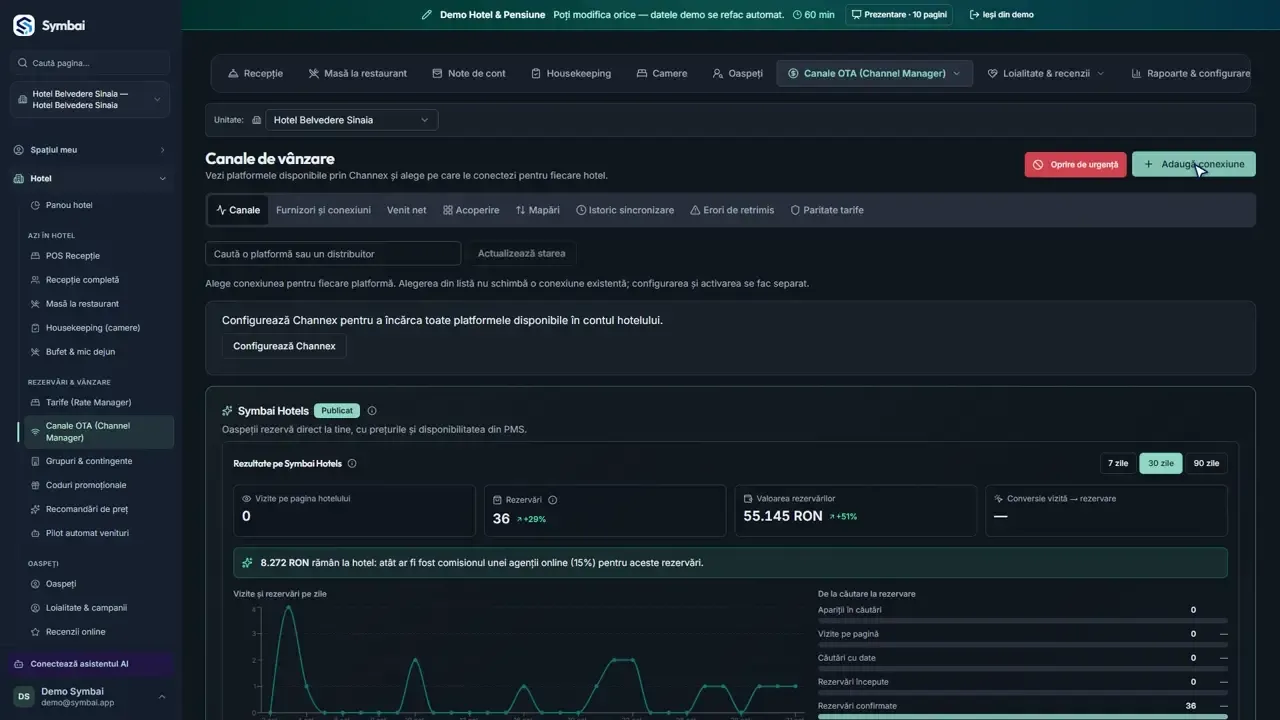Image resolution: width=1280 pixels, height=720 pixels.
Task: Open info icon next to Publicat badge
Action: pos(372,411)
